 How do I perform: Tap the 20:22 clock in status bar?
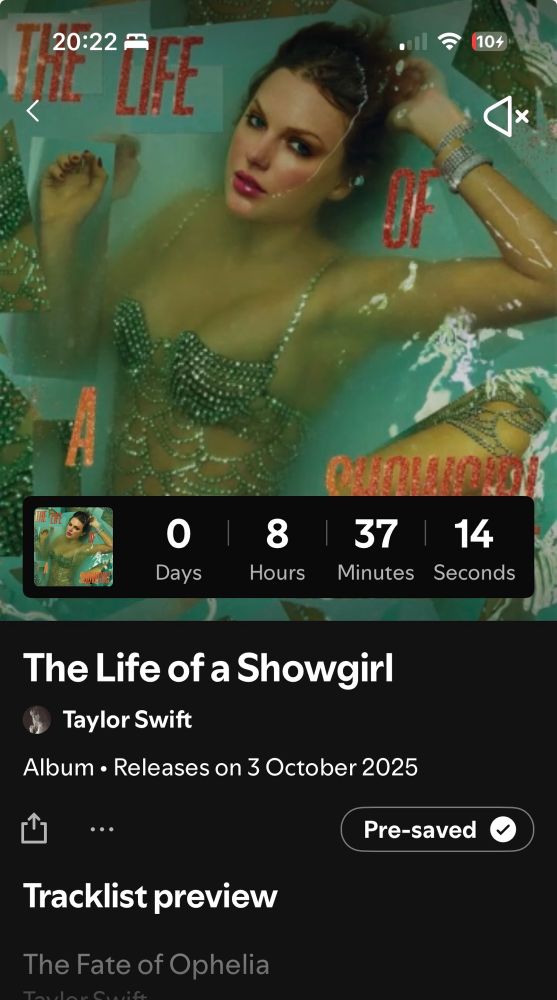tap(85, 42)
